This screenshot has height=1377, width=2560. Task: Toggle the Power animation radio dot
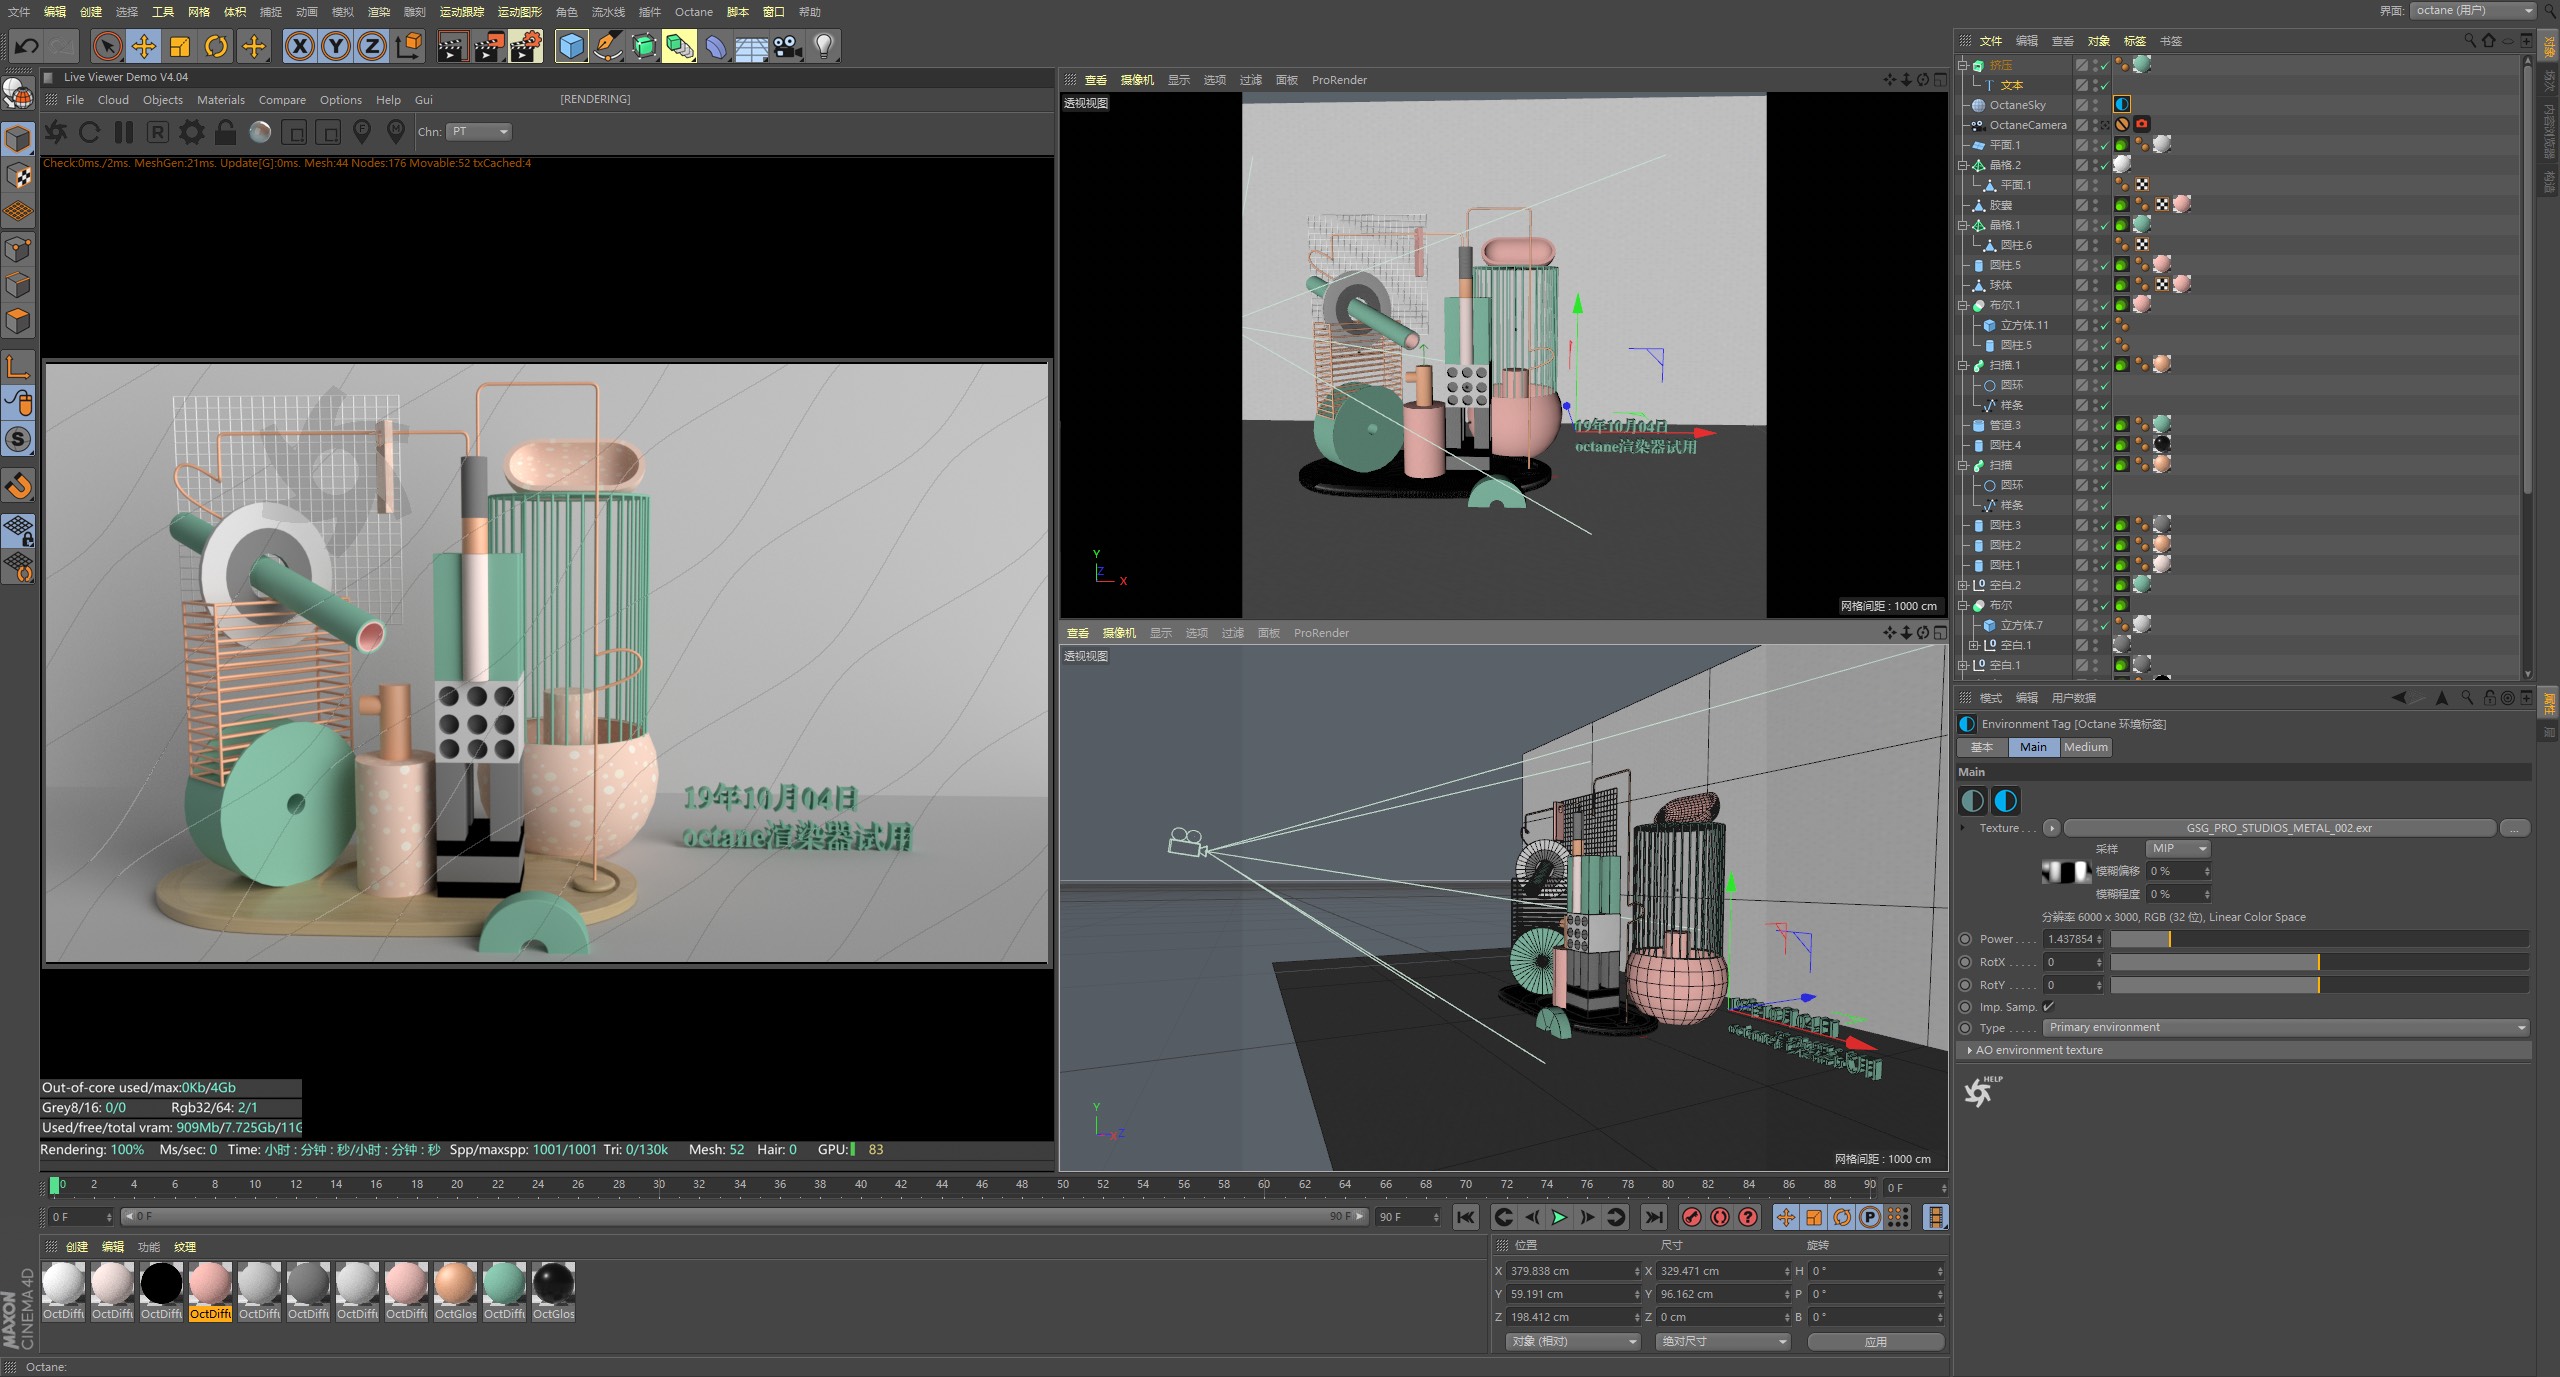(x=1965, y=939)
